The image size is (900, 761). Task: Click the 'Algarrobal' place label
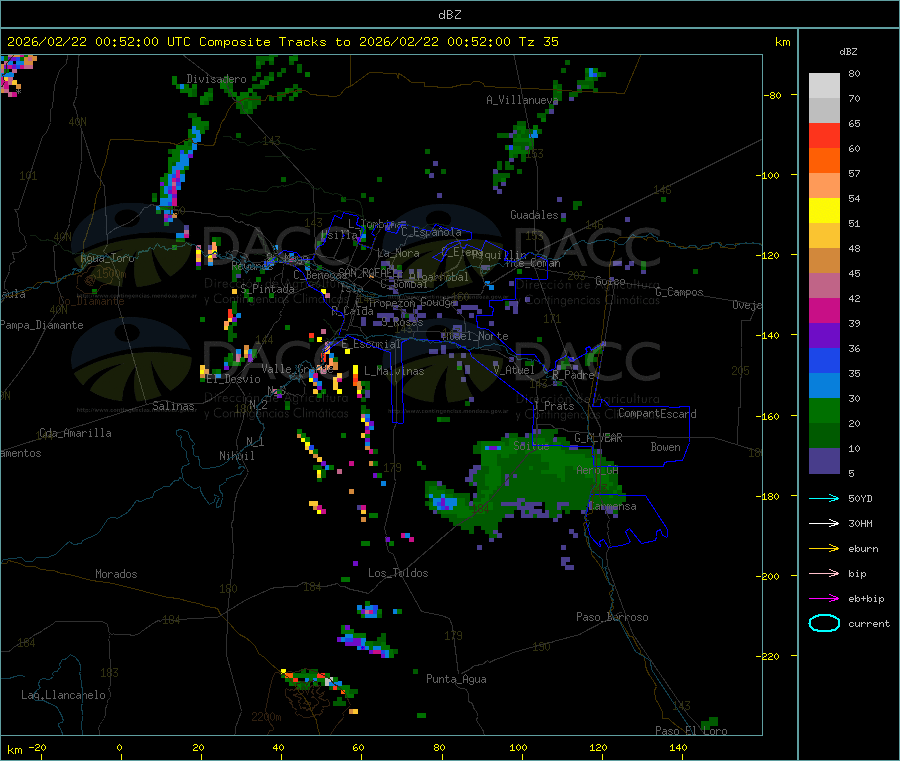pyautogui.click(x=438, y=277)
